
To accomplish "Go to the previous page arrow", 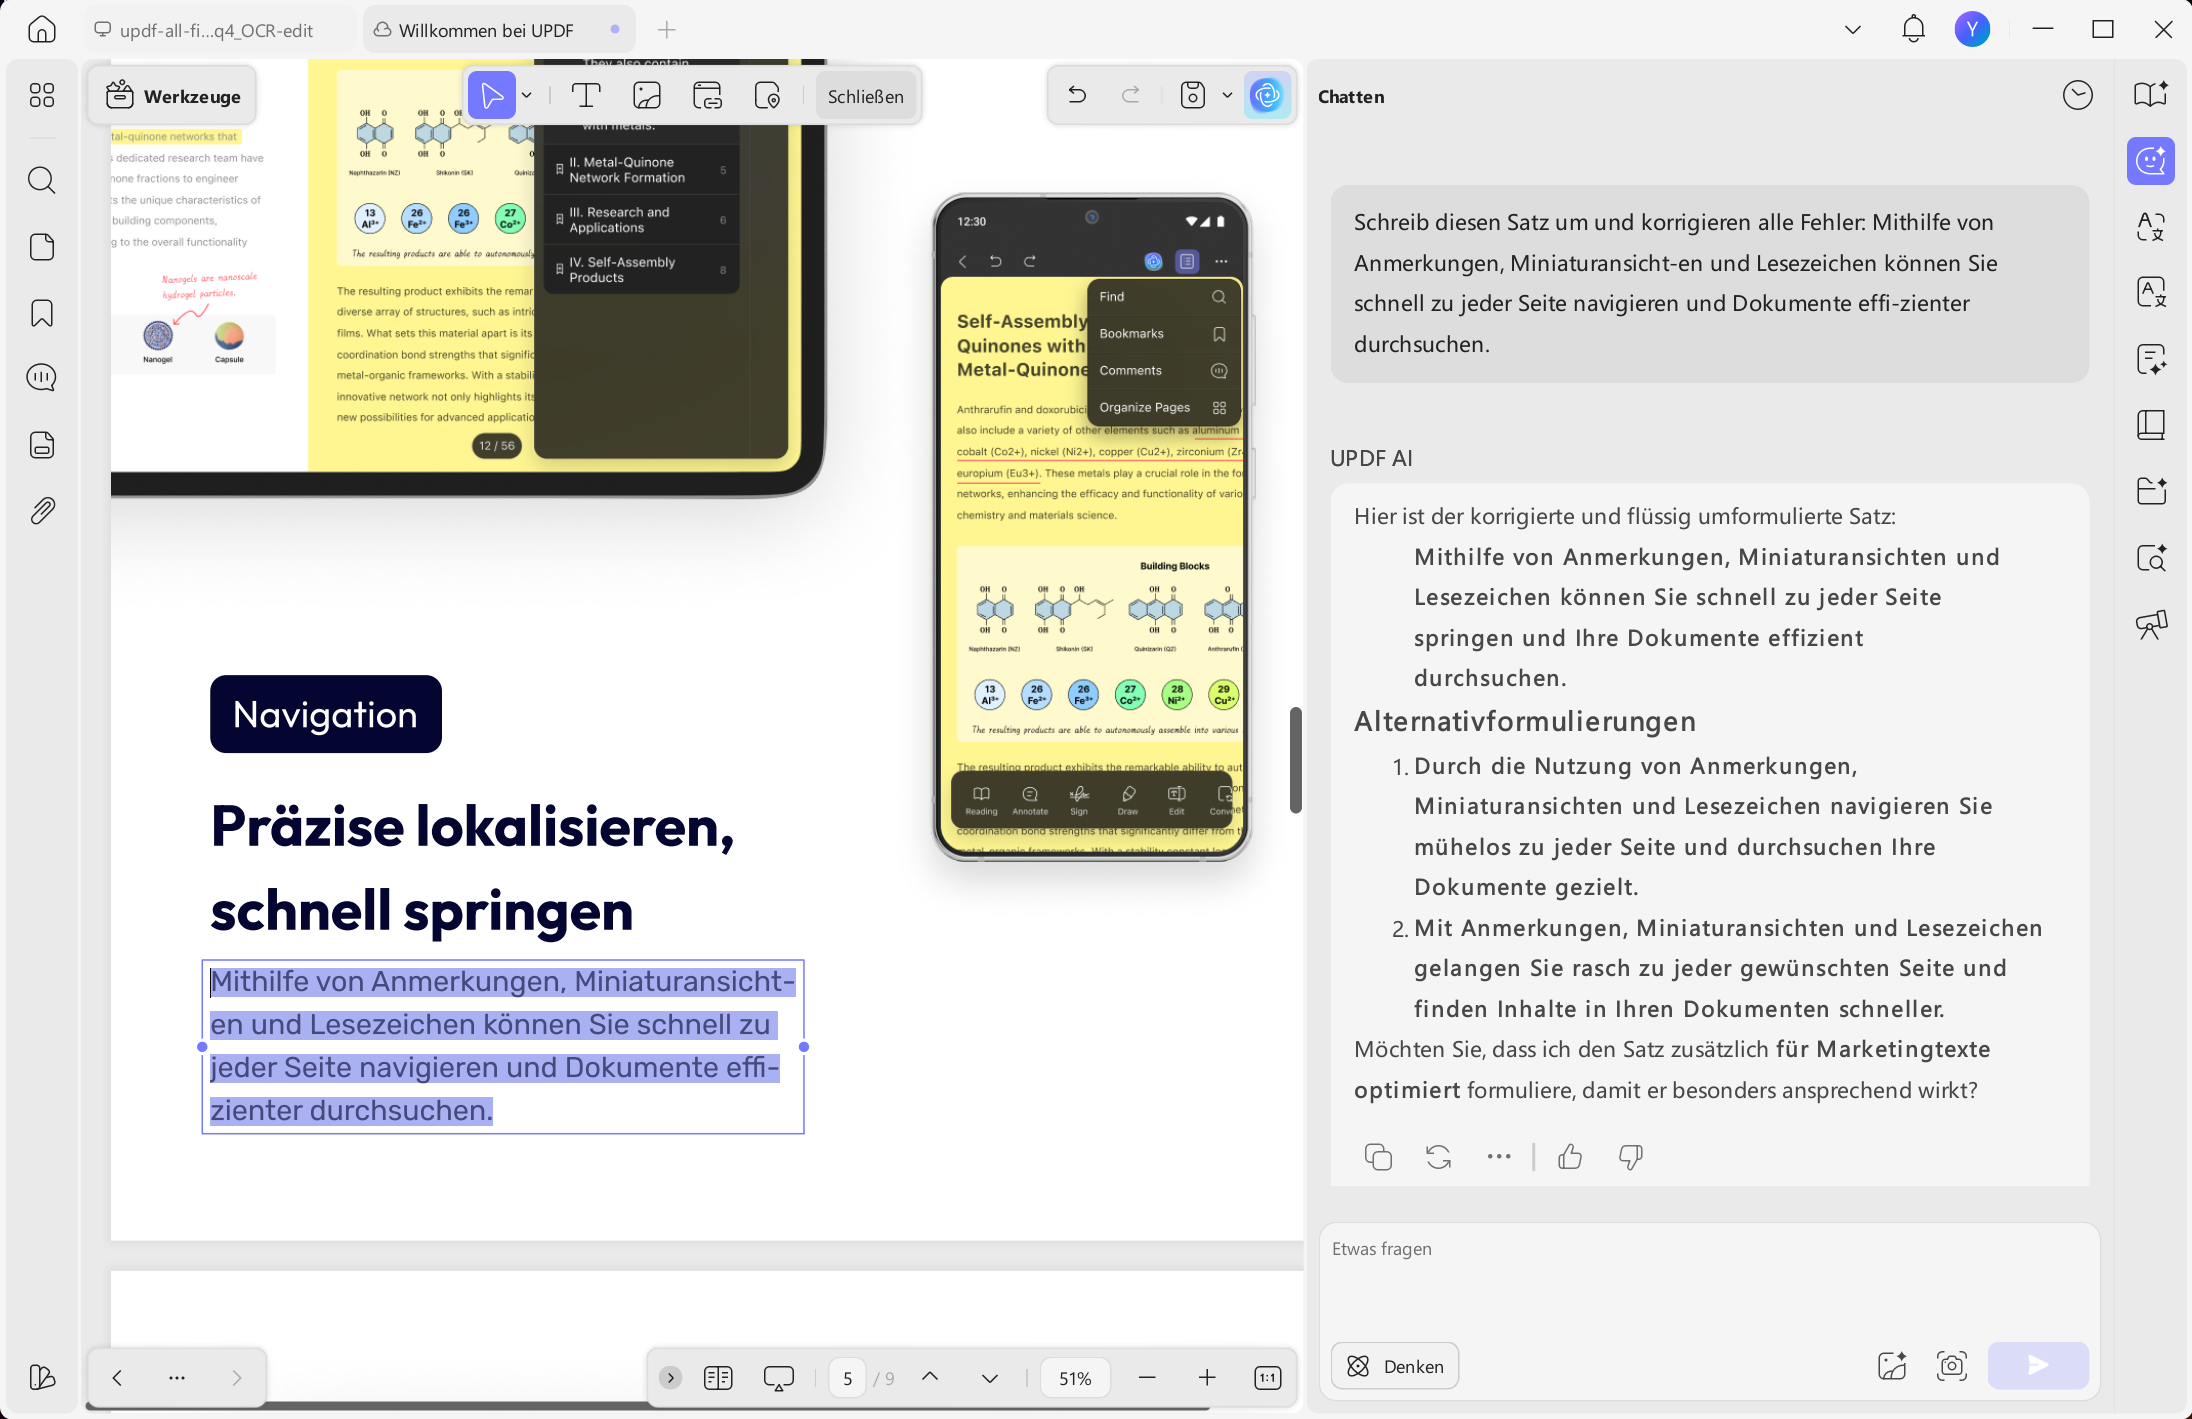I will [x=930, y=1377].
